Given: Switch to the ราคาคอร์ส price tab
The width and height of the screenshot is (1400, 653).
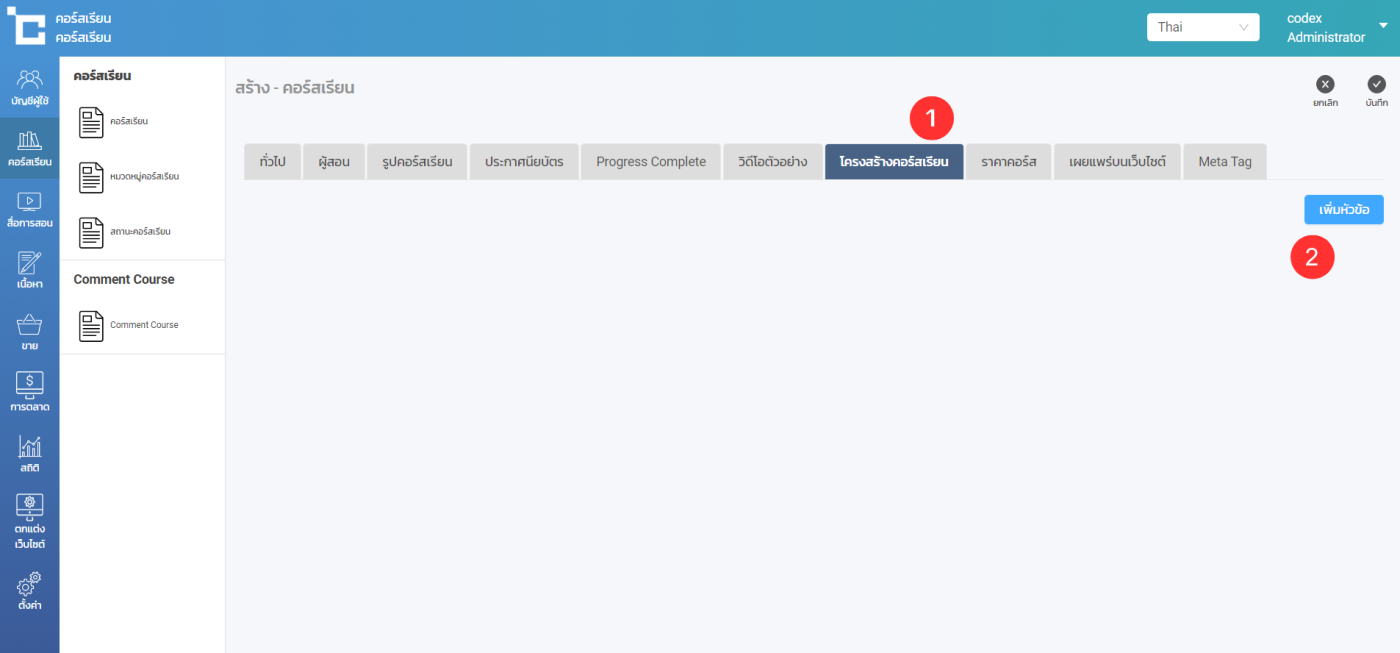Looking at the screenshot, I should (x=1008, y=162).
